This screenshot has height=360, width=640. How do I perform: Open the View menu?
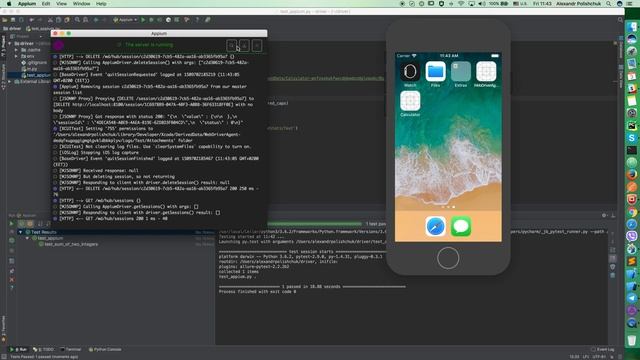[61, 4]
